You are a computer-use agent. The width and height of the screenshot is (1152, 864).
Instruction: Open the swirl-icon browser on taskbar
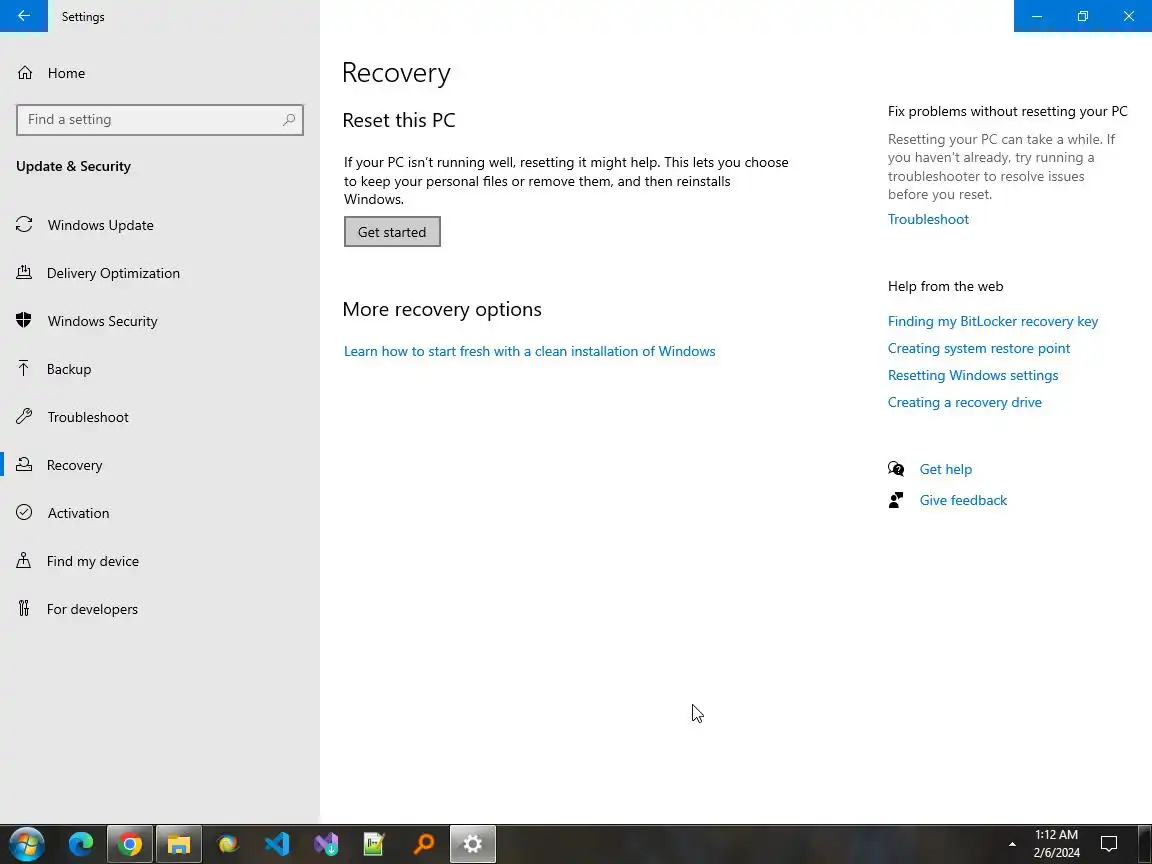click(x=228, y=844)
